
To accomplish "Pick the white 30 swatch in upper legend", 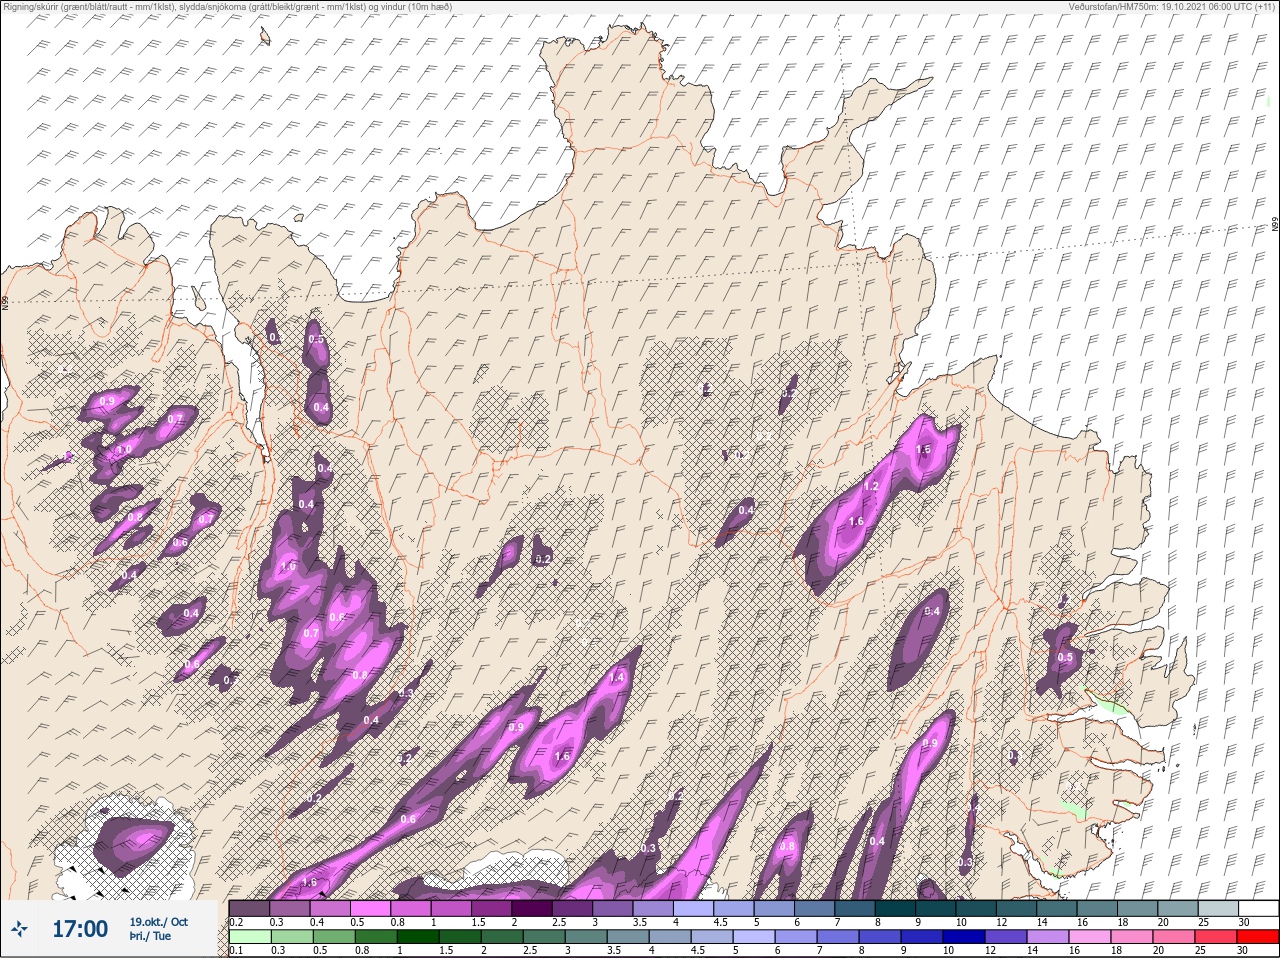I will click(x=1257, y=908).
